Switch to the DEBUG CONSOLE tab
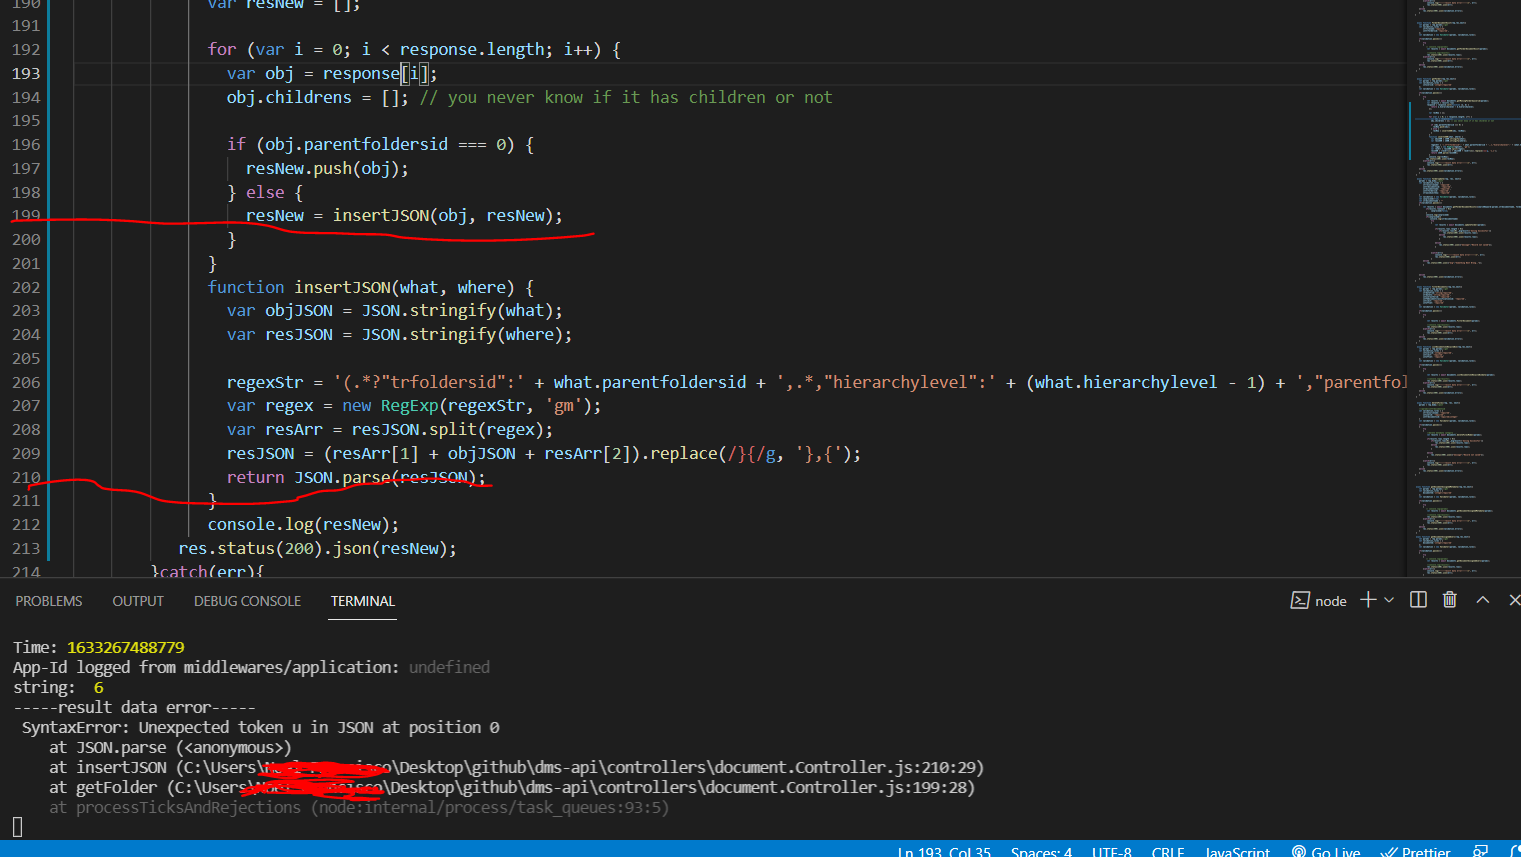The width and height of the screenshot is (1521, 857). [247, 601]
